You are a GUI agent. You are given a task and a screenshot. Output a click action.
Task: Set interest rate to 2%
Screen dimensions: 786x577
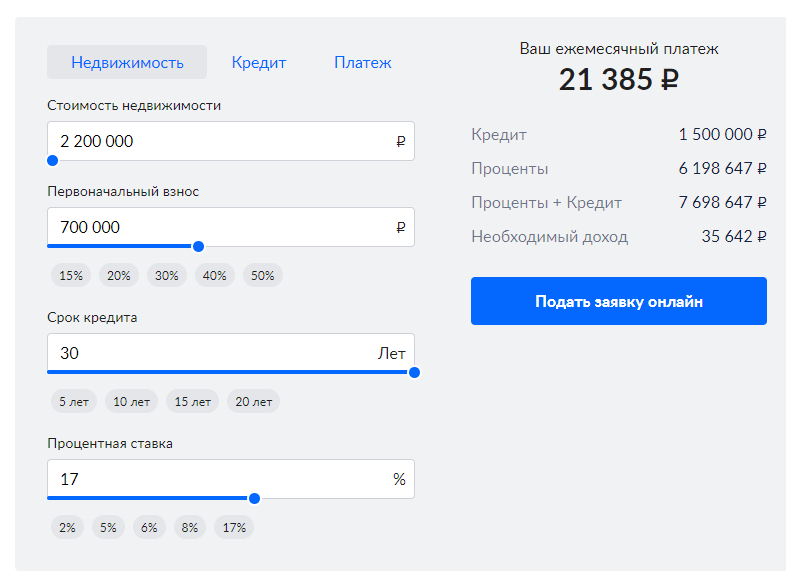pos(67,528)
